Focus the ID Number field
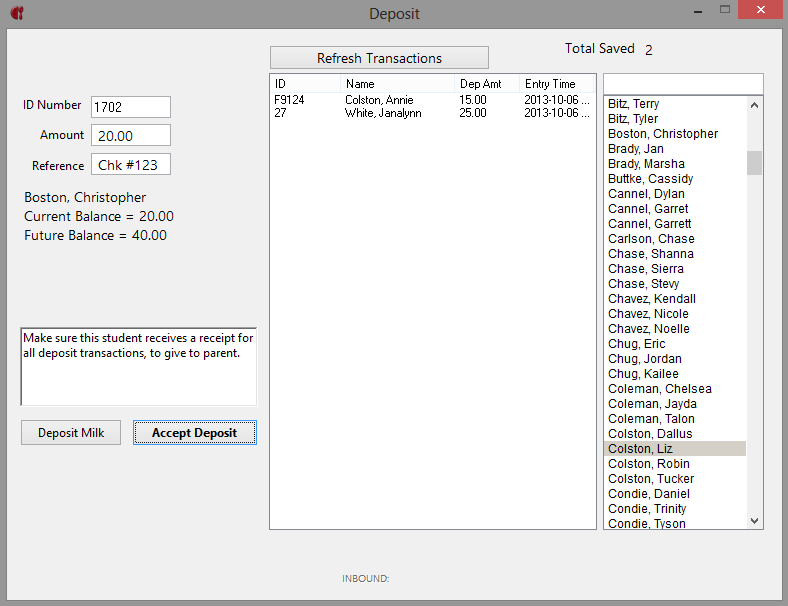788x606 pixels. [131, 107]
